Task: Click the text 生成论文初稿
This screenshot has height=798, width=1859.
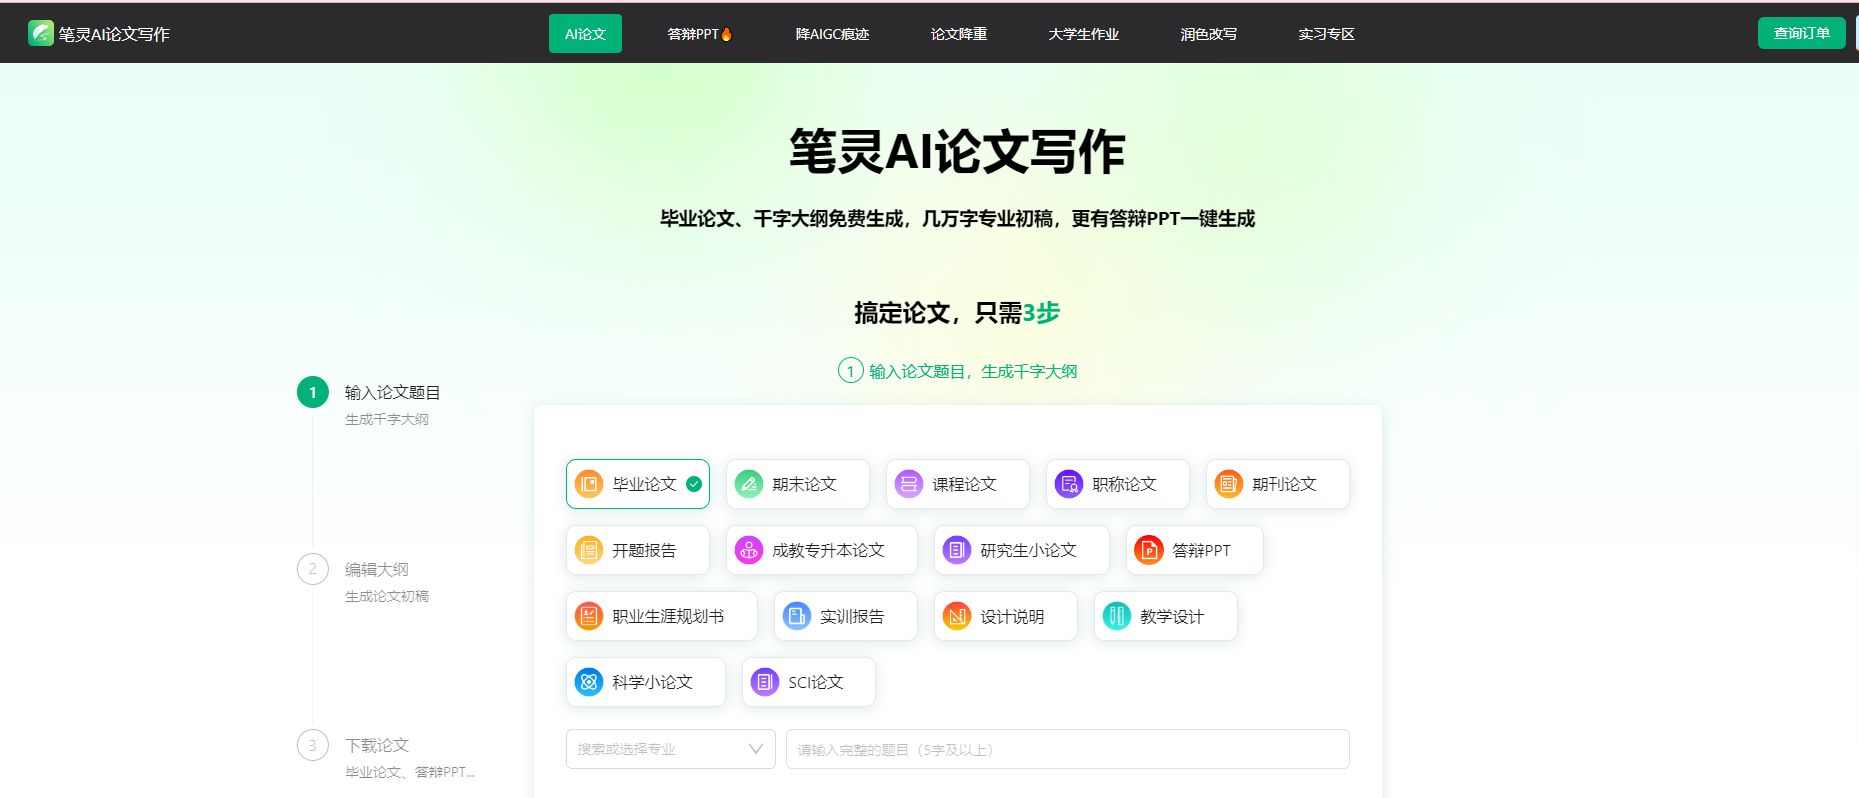Action: coord(387,597)
